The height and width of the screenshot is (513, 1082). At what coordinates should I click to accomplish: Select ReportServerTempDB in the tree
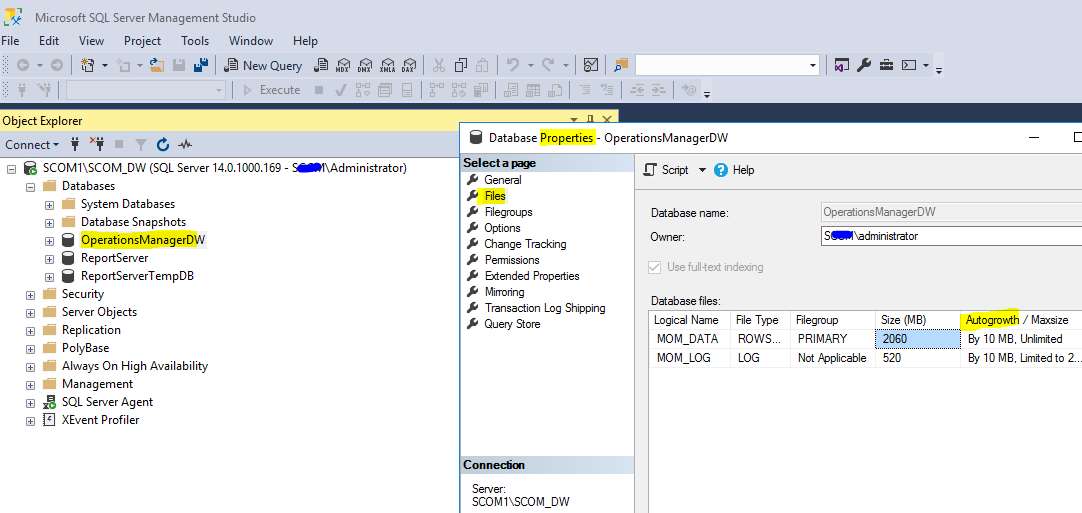point(137,276)
